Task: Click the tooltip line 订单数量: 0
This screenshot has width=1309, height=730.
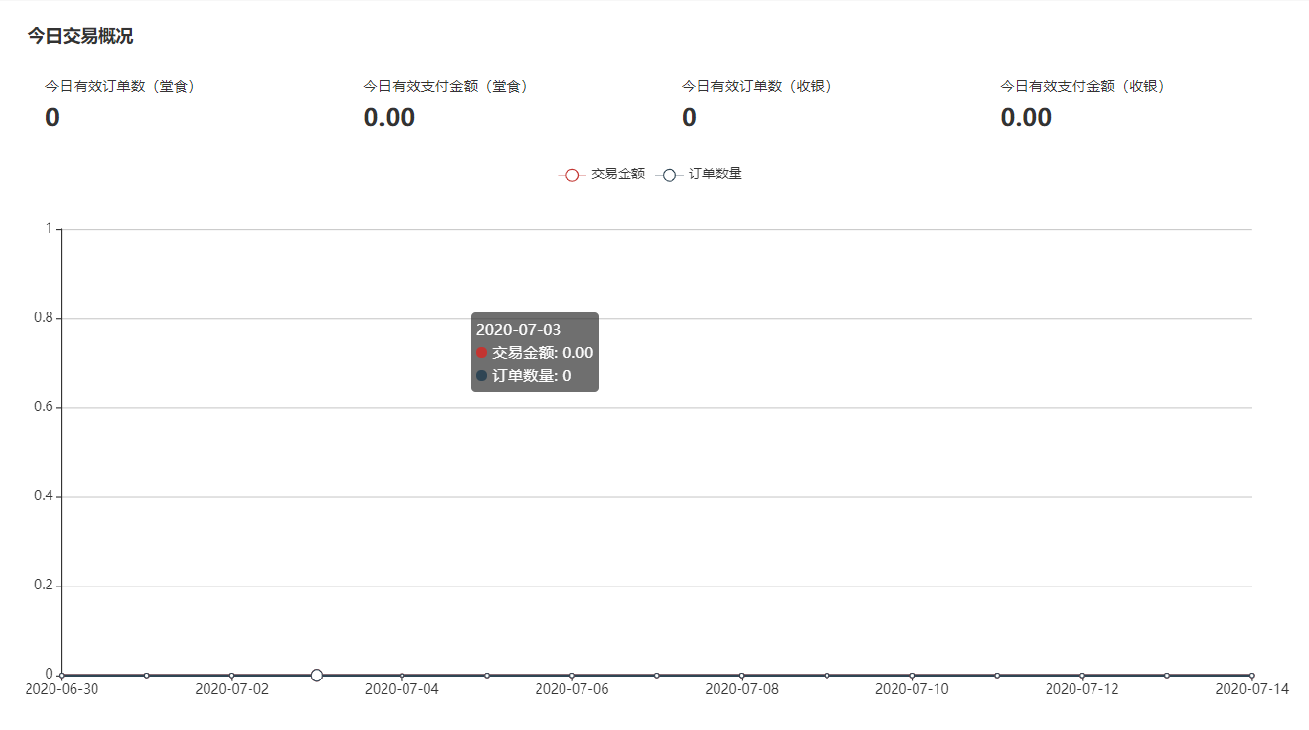Action: (523, 376)
